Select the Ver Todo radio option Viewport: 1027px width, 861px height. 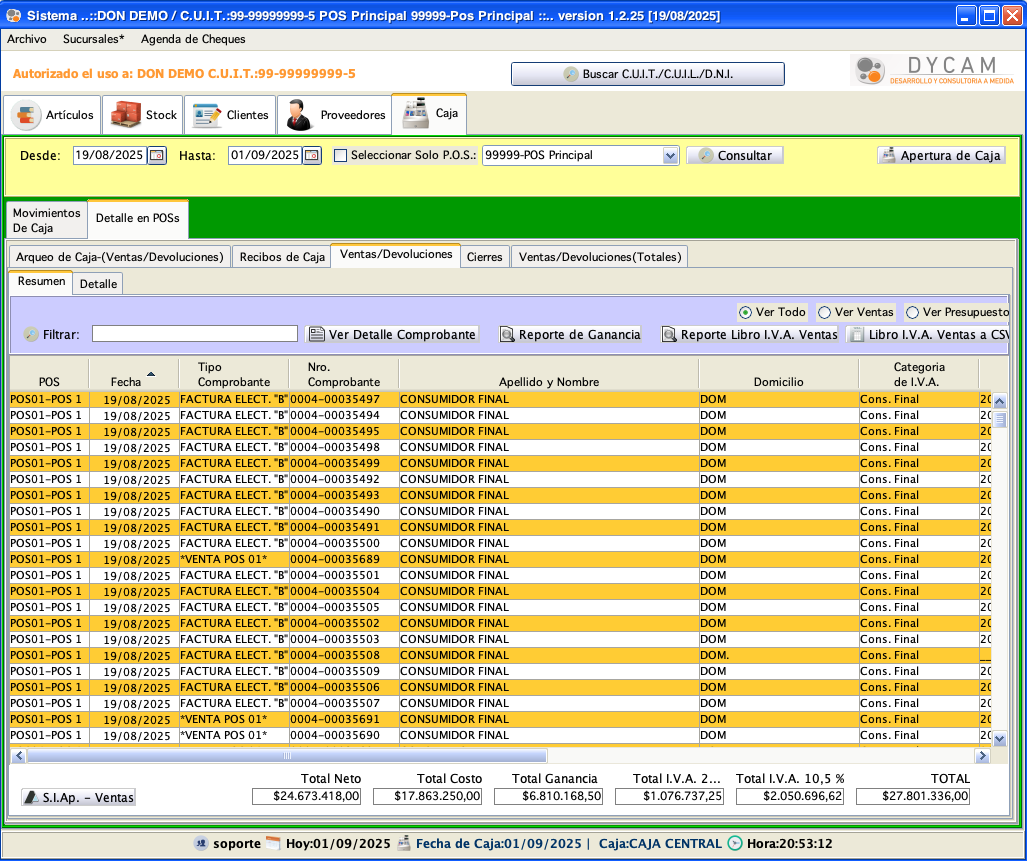click(x=745, y=312)
